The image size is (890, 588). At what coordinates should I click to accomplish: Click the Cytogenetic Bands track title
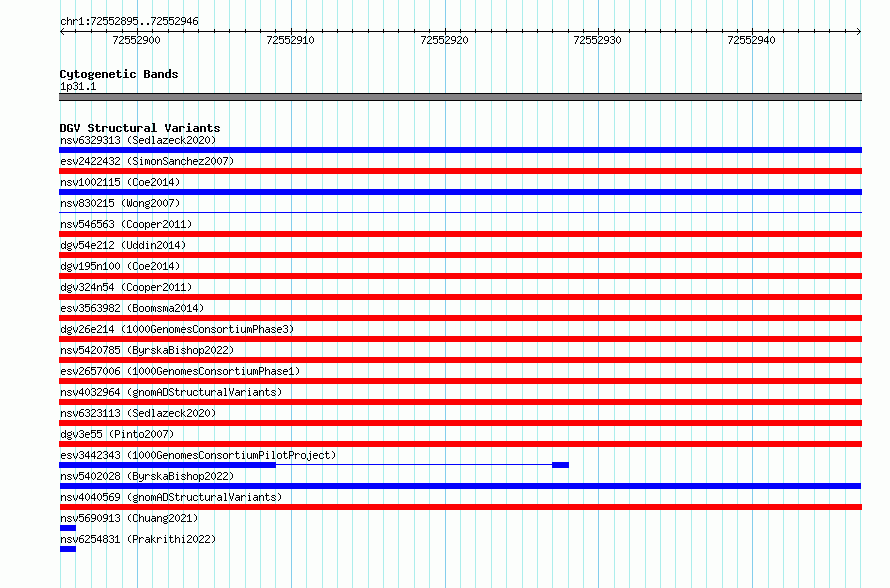pos(119,74)
